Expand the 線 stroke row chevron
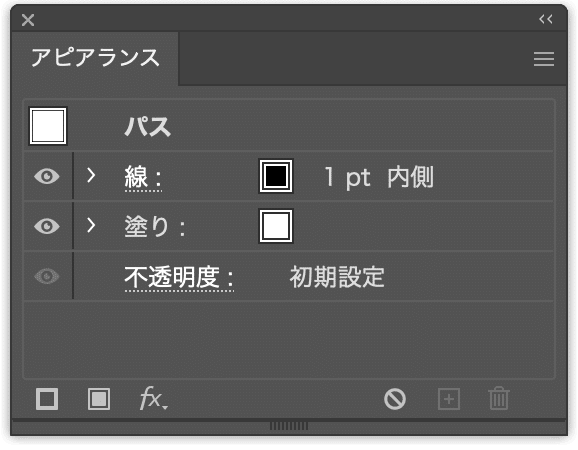The image size is (578, 450). pos(91,175)
